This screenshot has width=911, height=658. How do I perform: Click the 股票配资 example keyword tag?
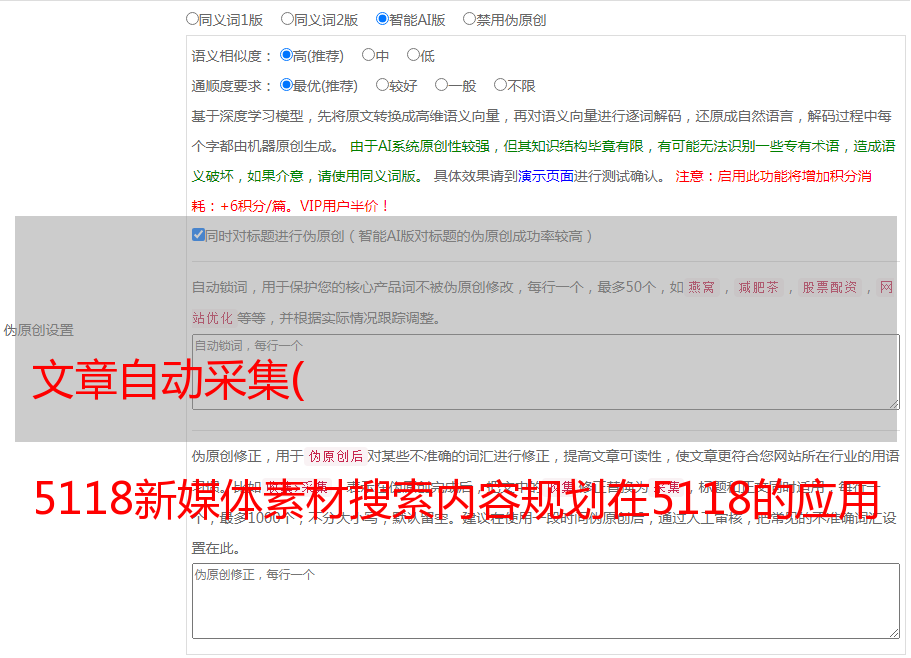pos(830,287)
